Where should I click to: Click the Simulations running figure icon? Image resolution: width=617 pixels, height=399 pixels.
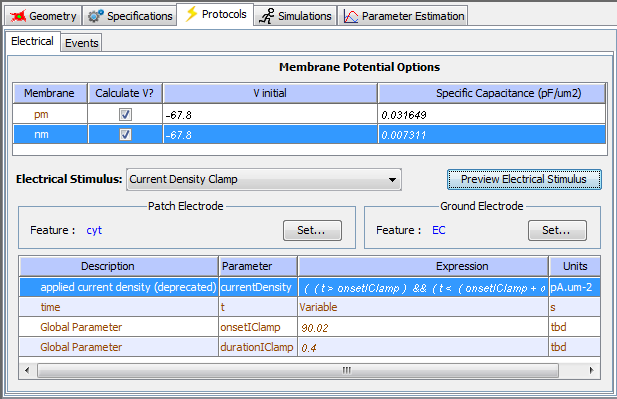coord(266,16)
